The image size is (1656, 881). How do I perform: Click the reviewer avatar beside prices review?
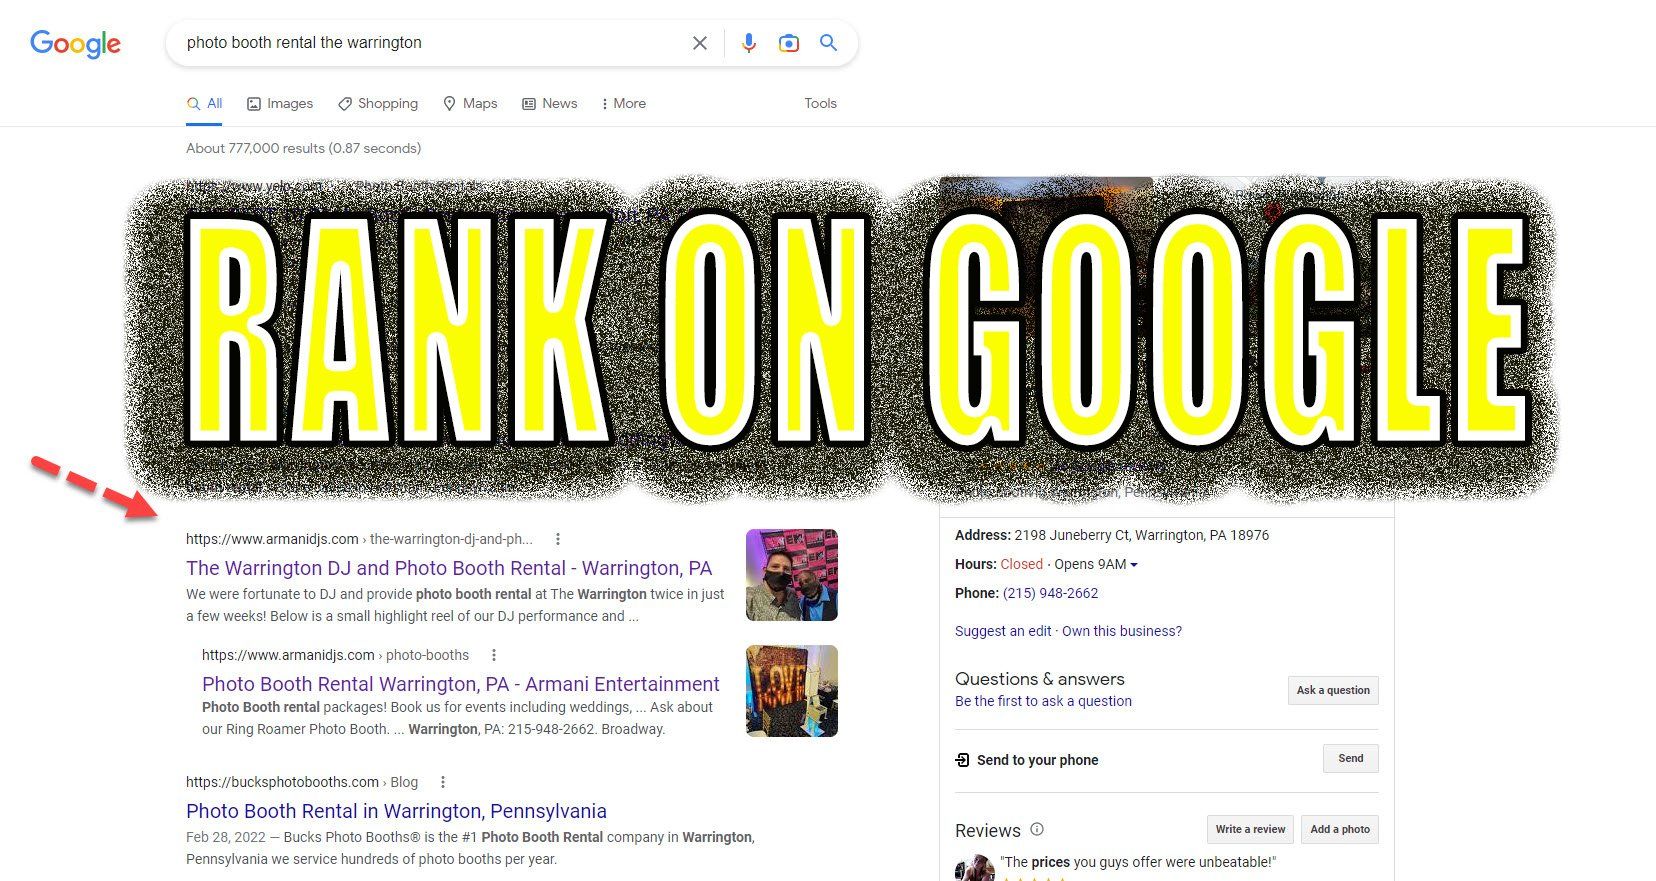click(974, 868)
